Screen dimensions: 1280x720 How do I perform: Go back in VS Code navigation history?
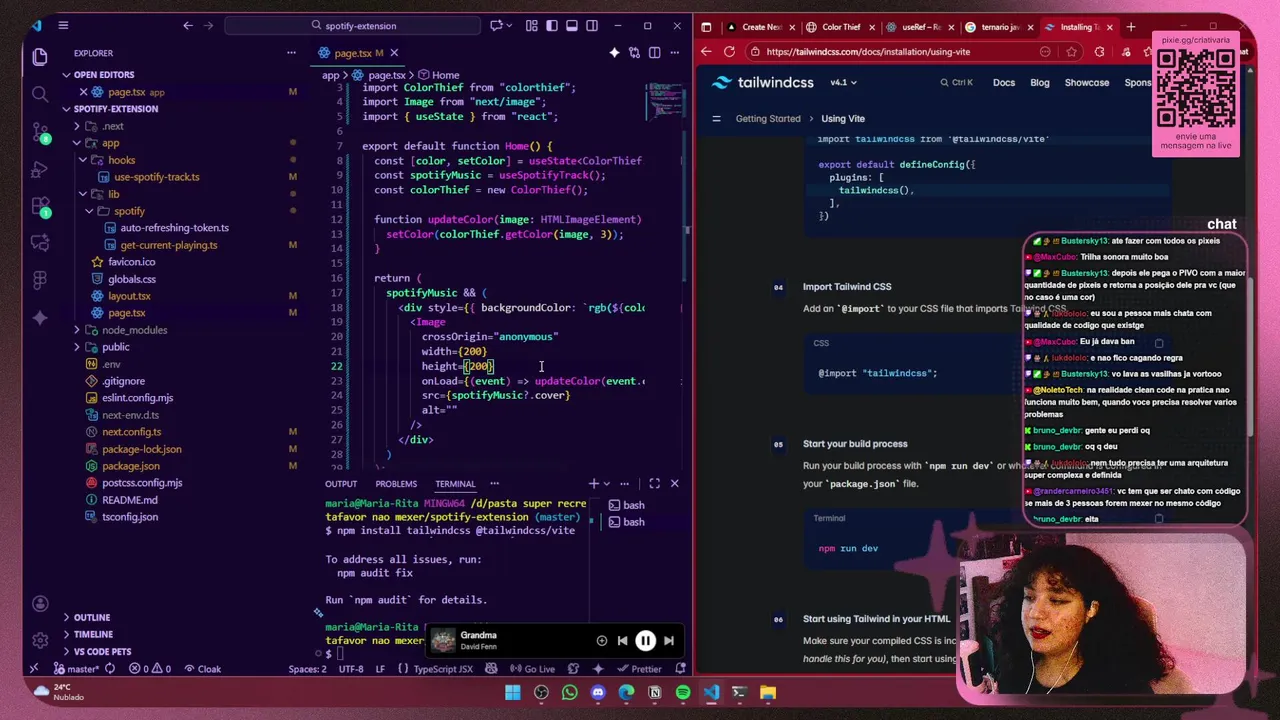(x=188, y=26)
